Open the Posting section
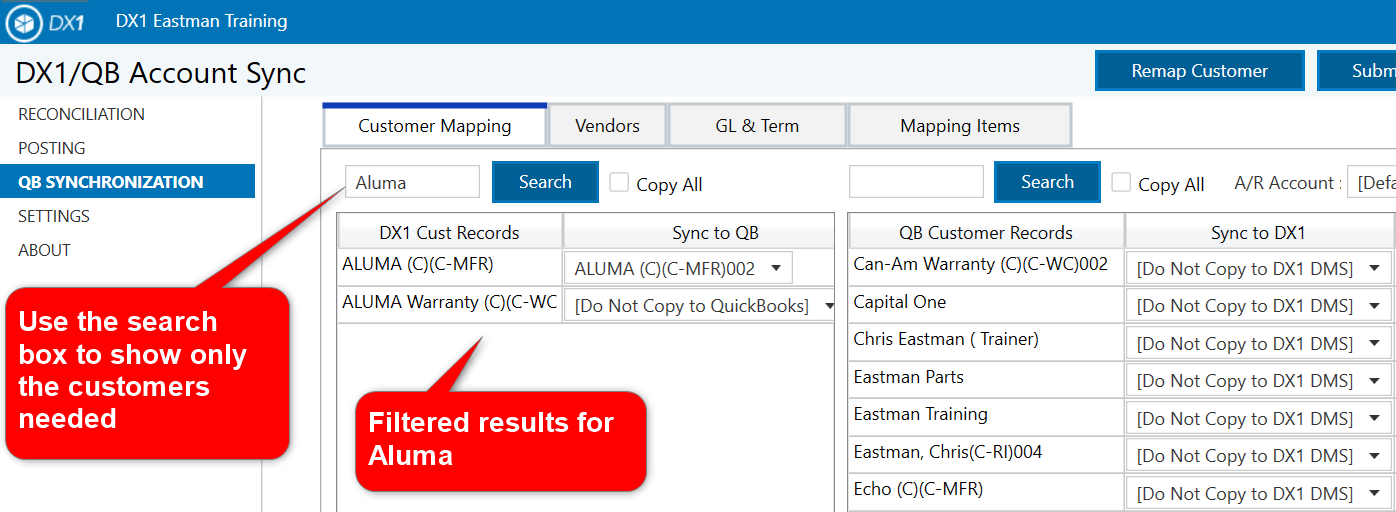The height and width of the screenshot is (512, 1396). (x=51, y=148)
